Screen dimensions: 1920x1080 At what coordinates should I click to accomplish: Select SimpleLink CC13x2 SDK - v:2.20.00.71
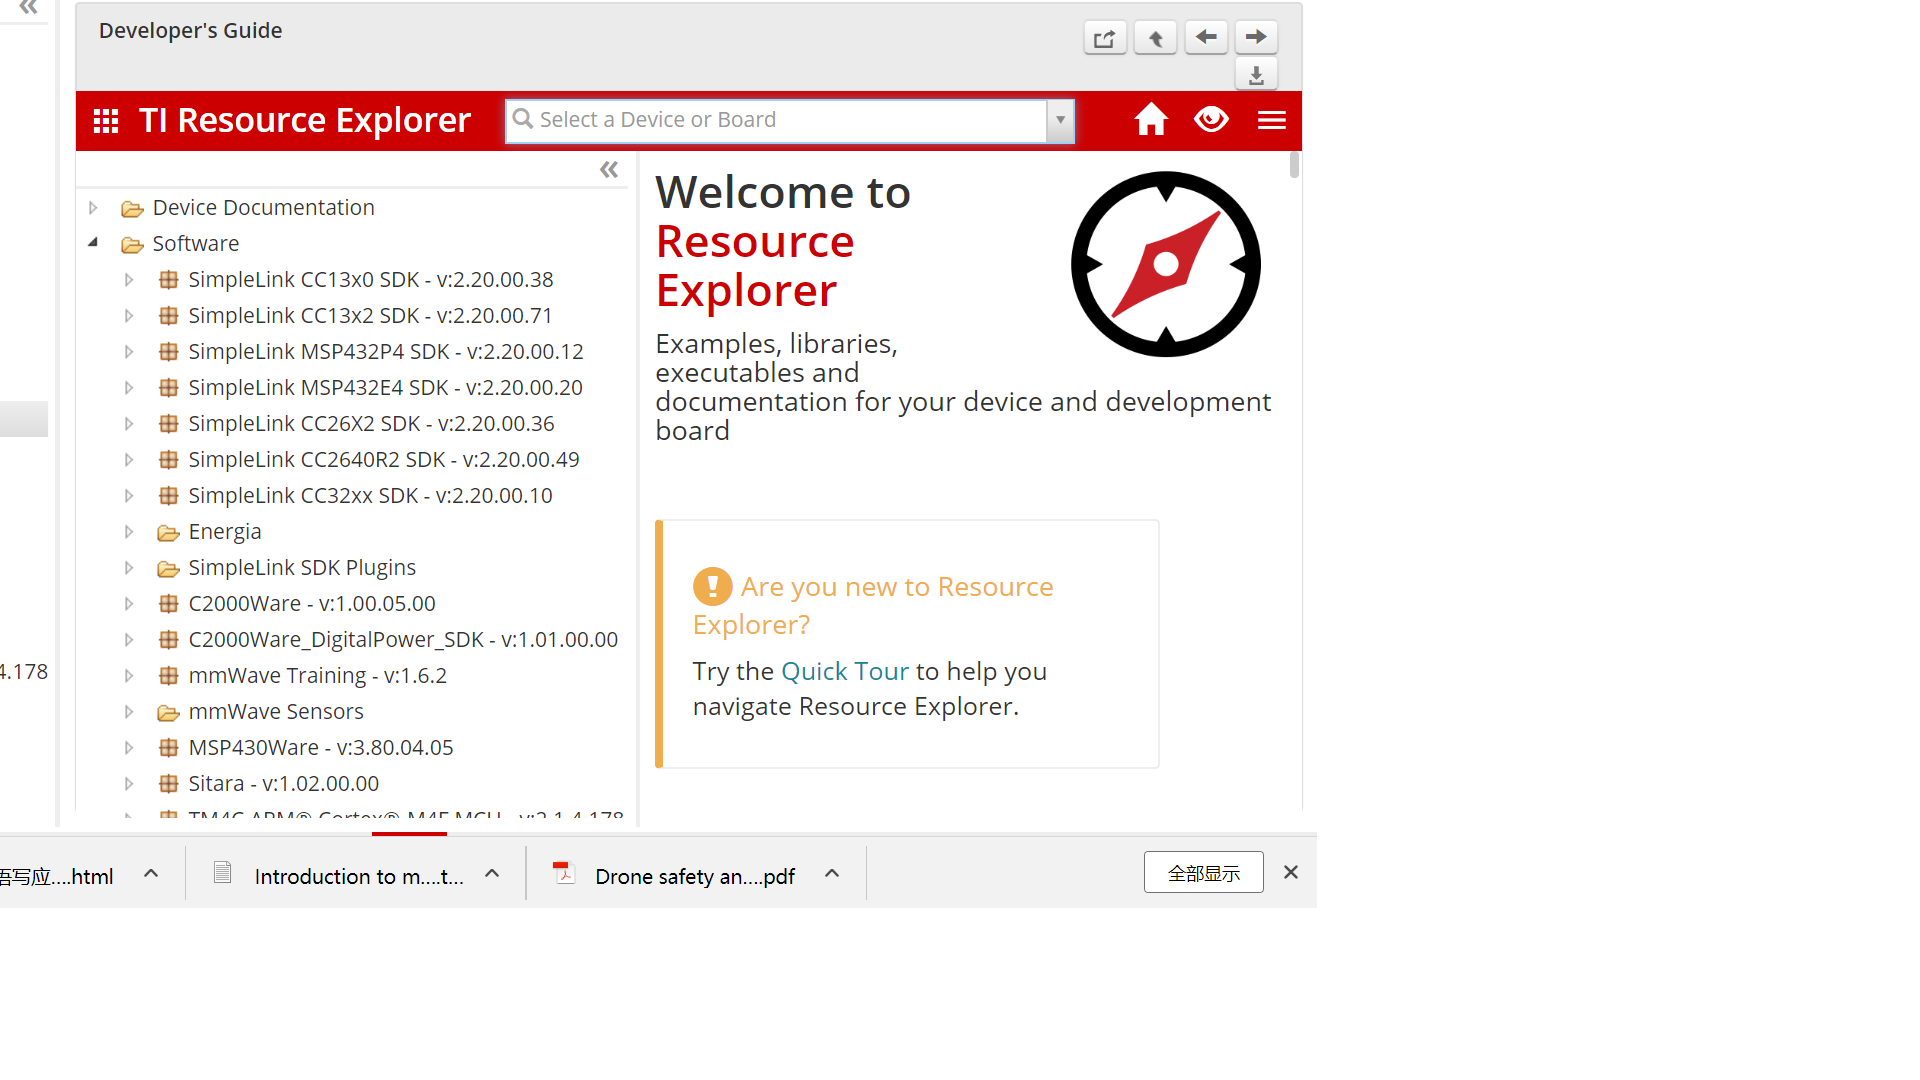point(370,316)
